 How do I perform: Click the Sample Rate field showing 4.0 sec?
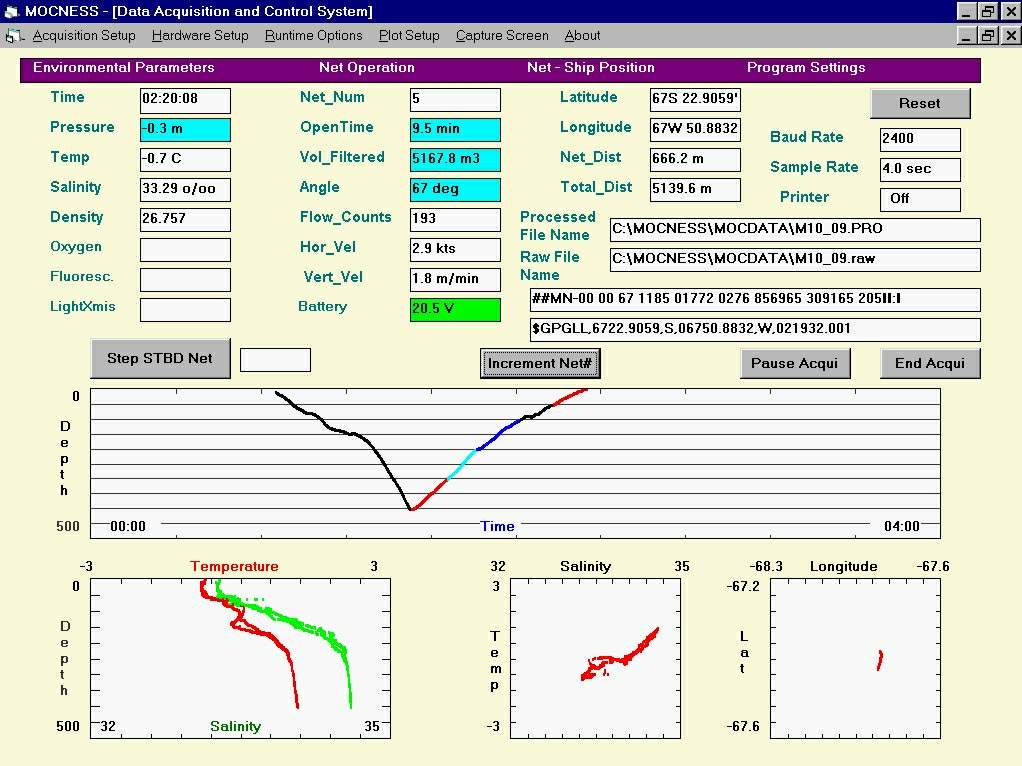click(x=920, y=169)
